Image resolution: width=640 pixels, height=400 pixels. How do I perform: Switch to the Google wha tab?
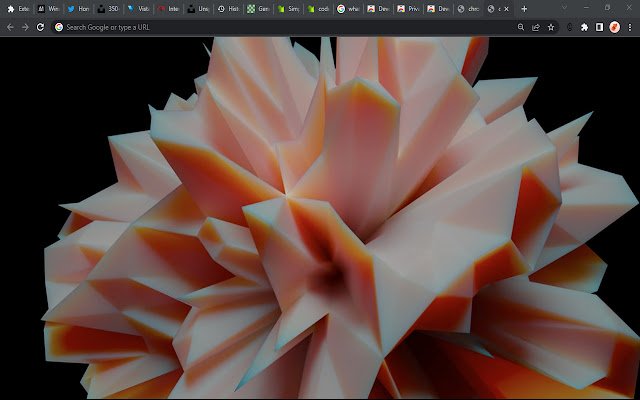[x=349, y=9]
